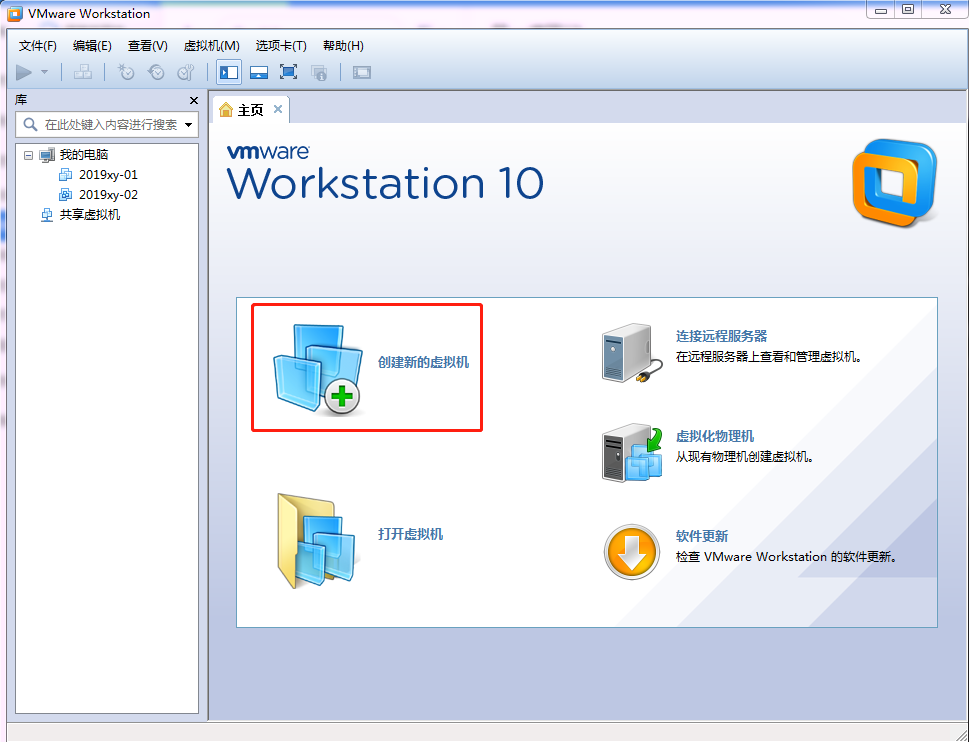The height and width of the screenshot is (742, 969).
Task: Select virtual machine 2019xy-02
Action: point(108,195)
